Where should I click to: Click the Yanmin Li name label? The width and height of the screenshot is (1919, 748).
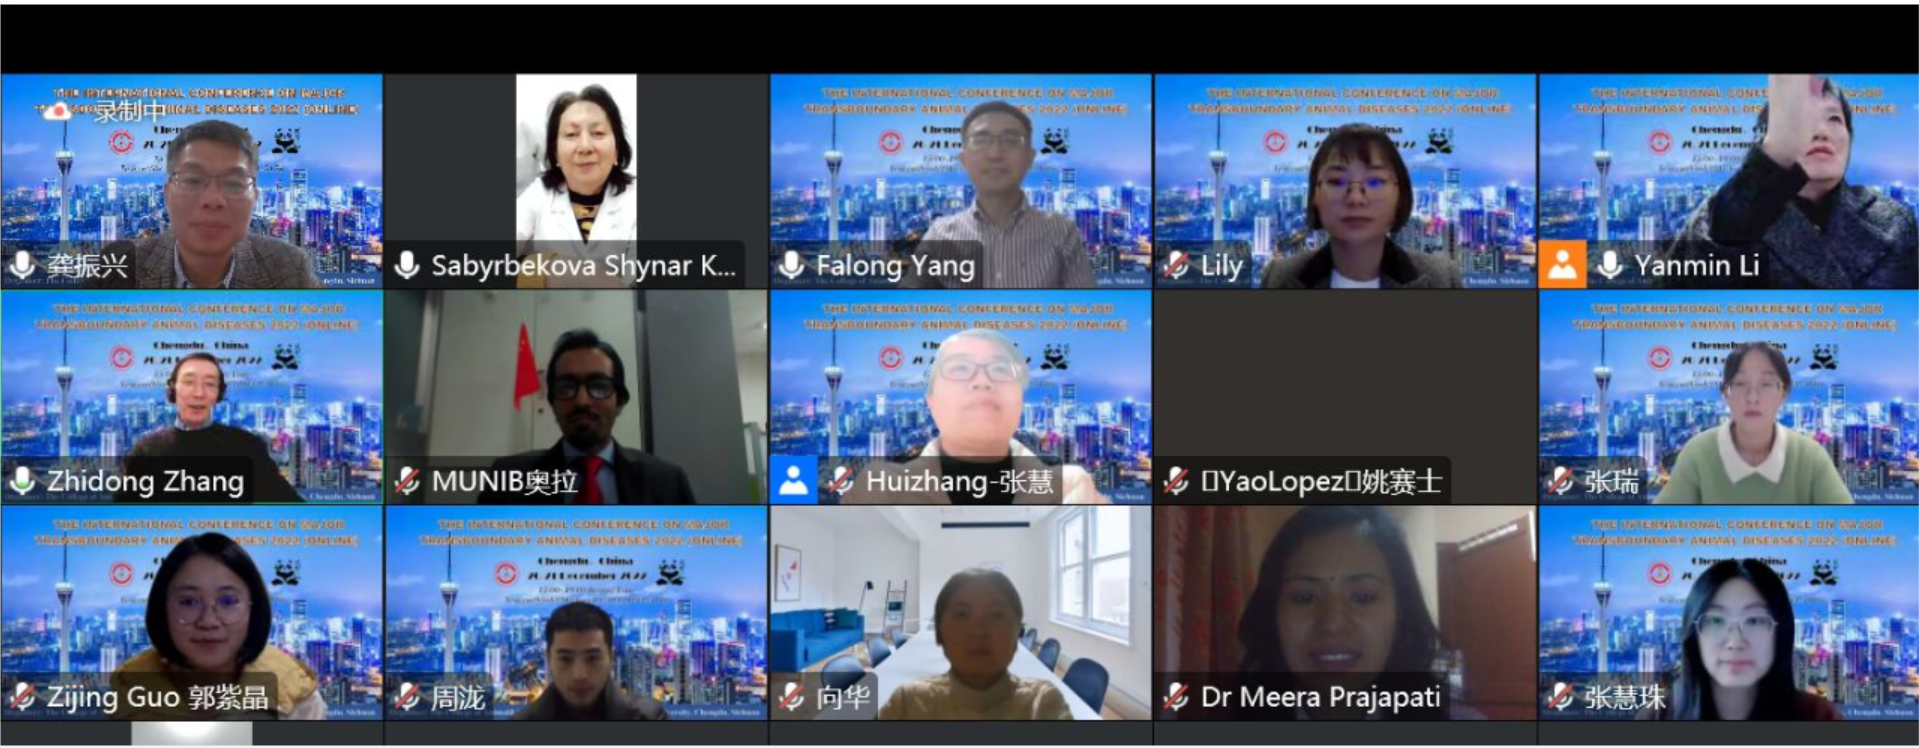(1696, 265)
